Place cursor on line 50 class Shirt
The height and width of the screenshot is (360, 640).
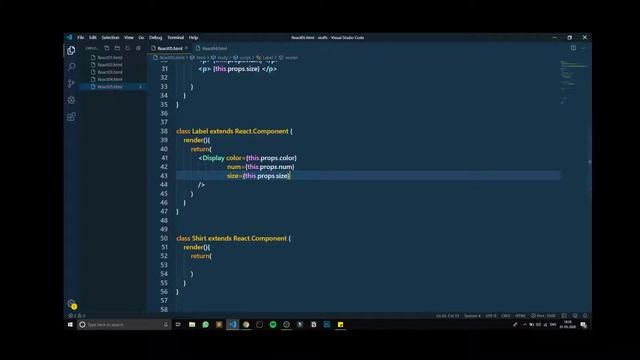click(x=233, y=238)
